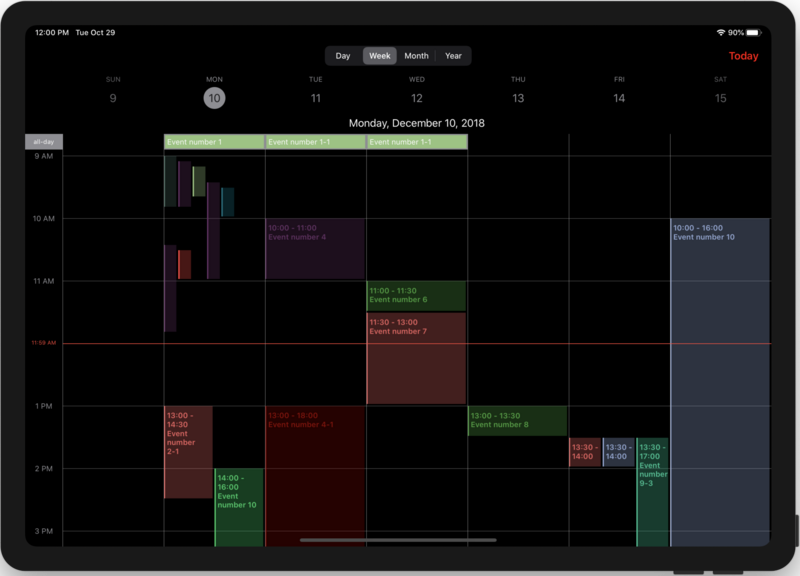
Task: Click the 9 AM time label
Action: pyautogui.click(x=44, y=156)
